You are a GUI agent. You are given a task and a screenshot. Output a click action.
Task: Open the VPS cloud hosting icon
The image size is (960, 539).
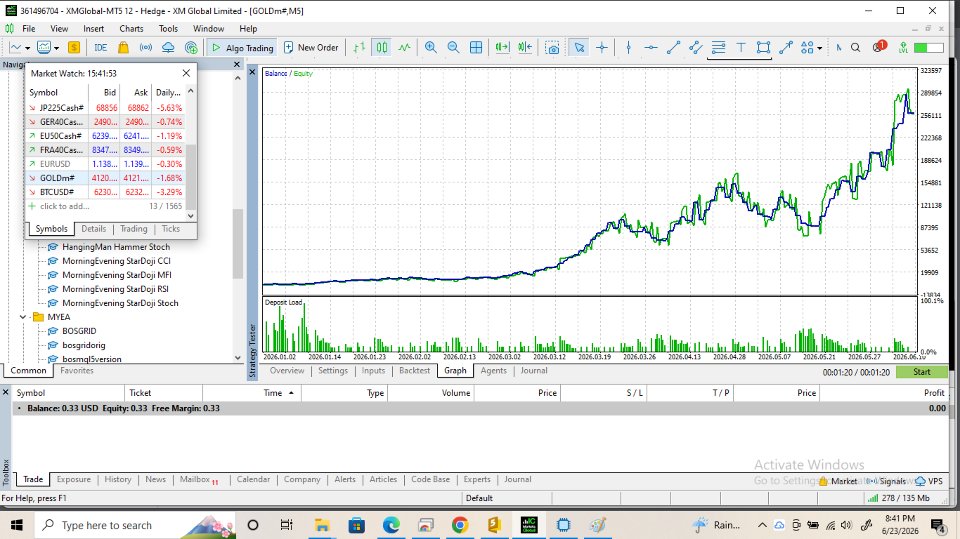[x=168, y=47]
